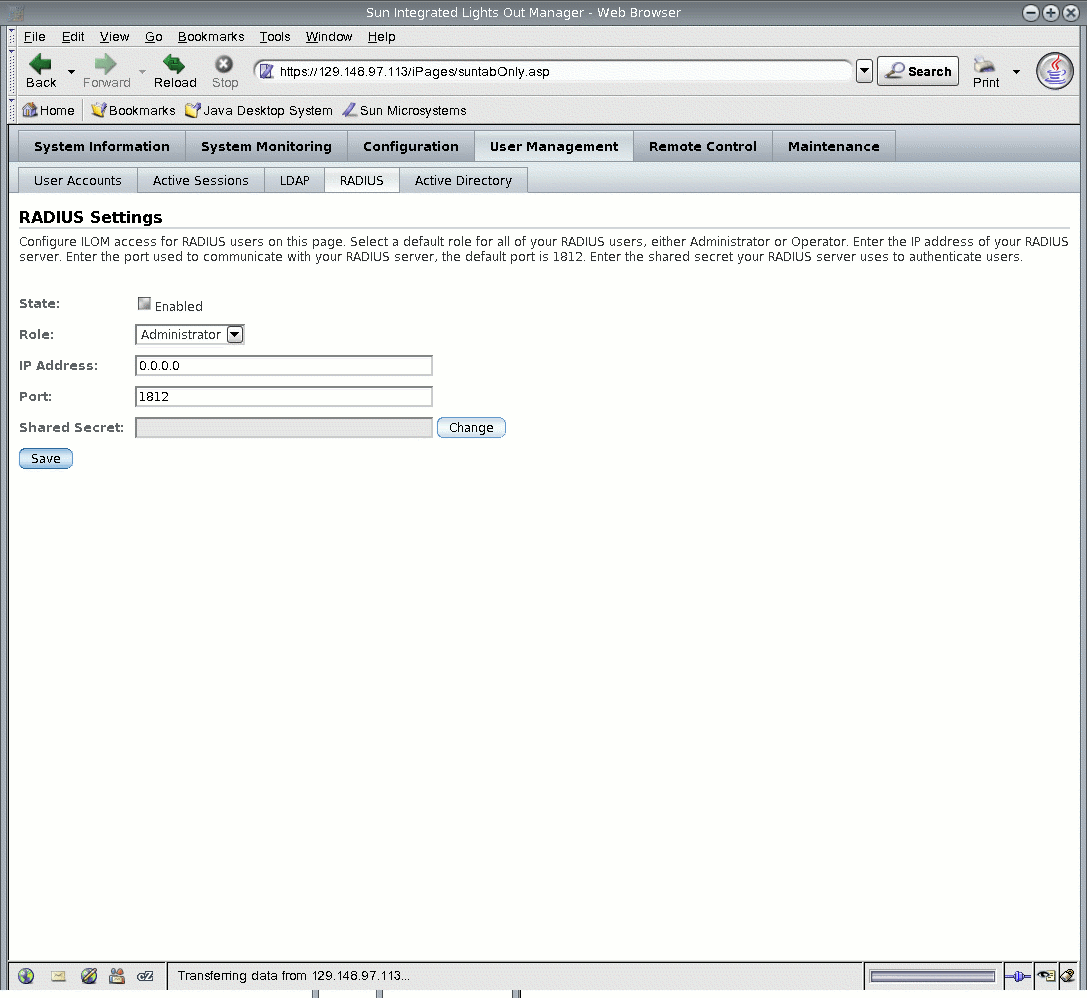
Task: Click the Reload page icon
Action: pos(174,64)
